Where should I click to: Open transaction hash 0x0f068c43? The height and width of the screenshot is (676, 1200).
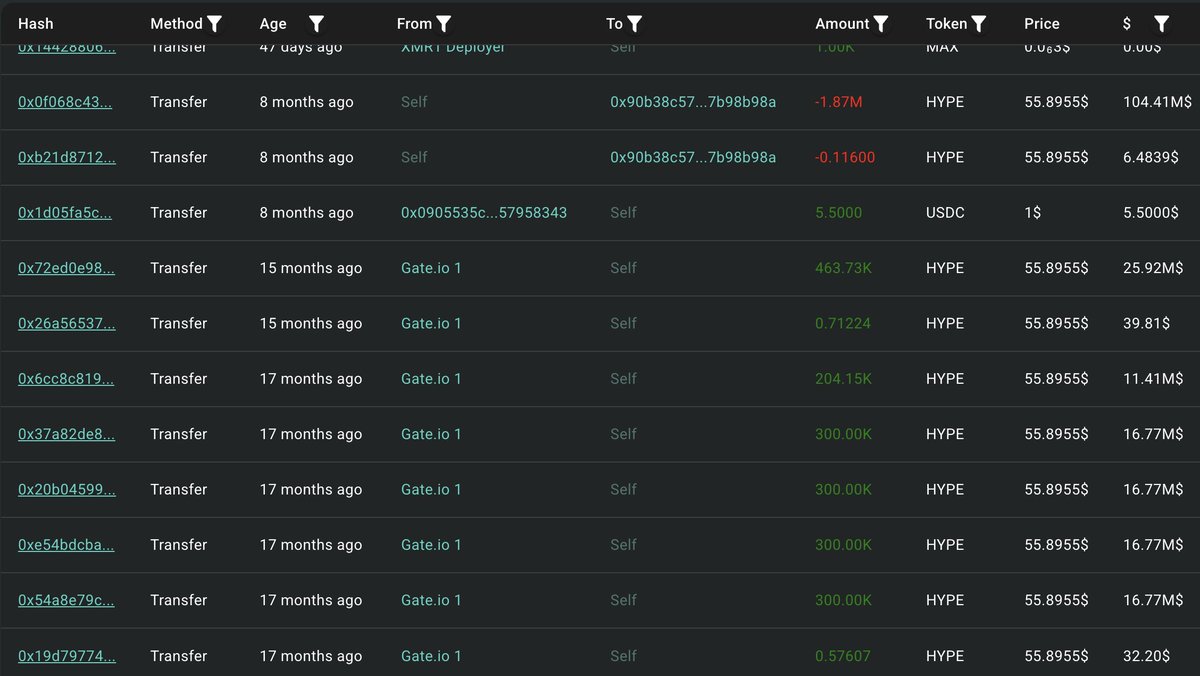65,102
